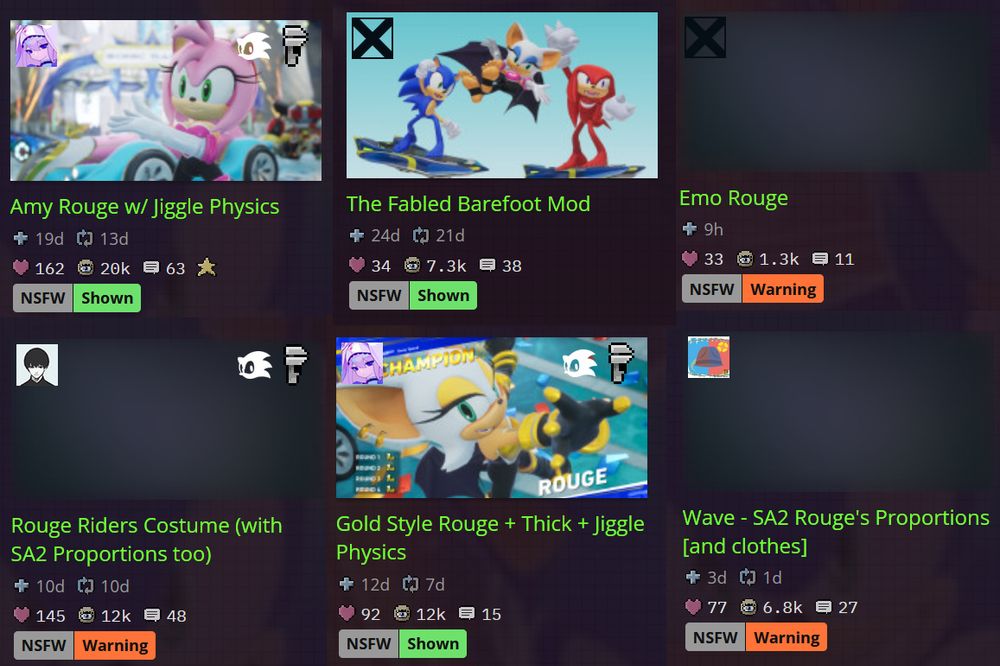Click the comments icon beside 38
1000x666 pixels.
pos(487,265)
